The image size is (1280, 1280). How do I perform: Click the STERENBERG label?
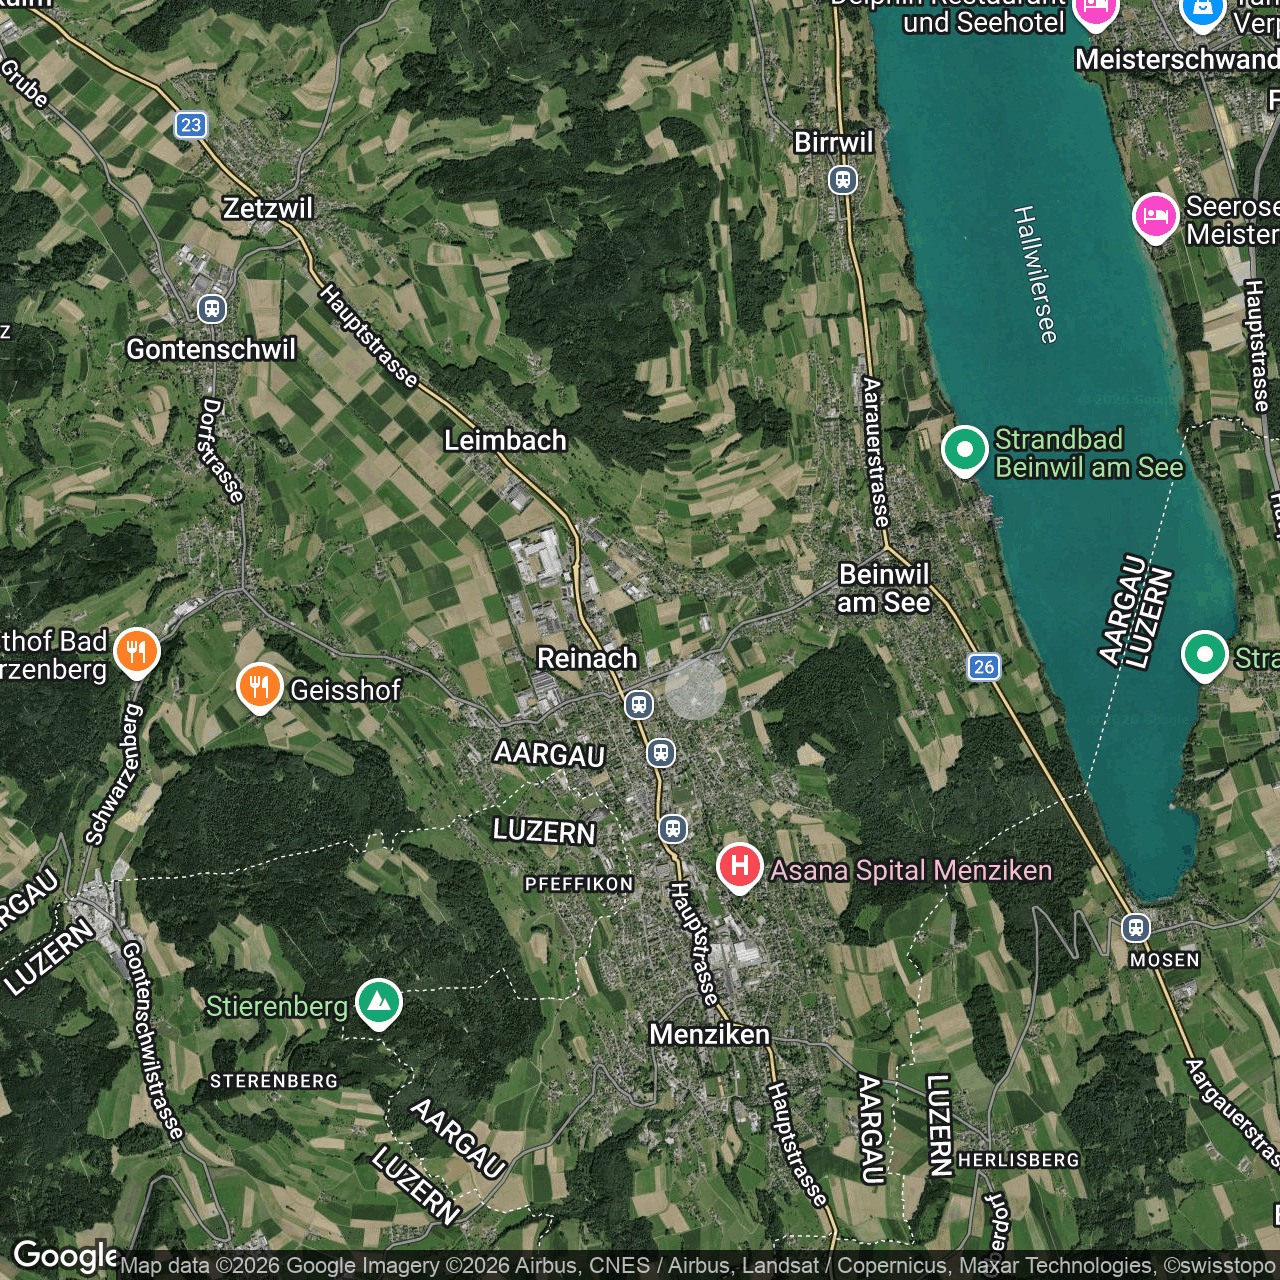[x=274, y=1081]
